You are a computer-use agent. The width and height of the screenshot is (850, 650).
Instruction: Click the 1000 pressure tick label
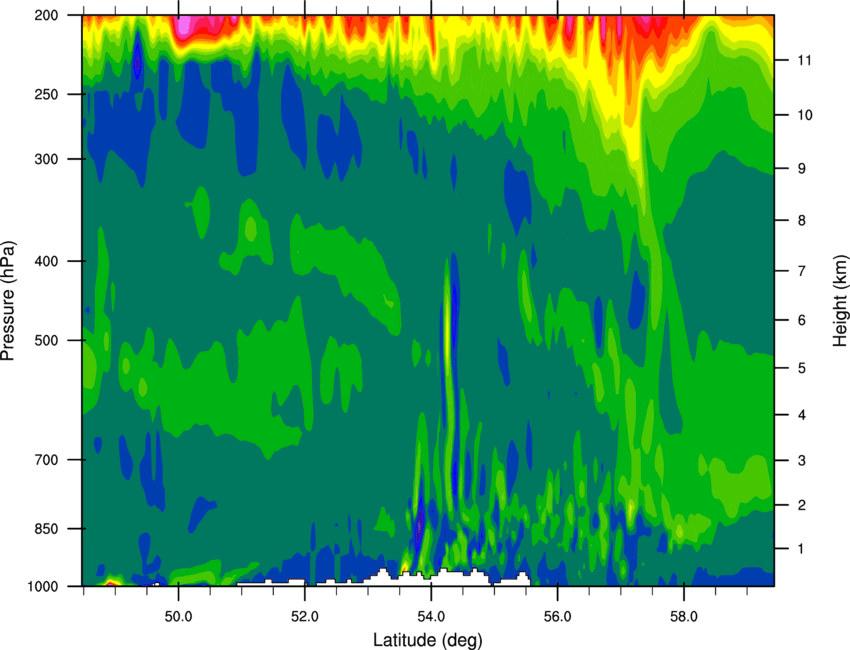click(42, 587)
